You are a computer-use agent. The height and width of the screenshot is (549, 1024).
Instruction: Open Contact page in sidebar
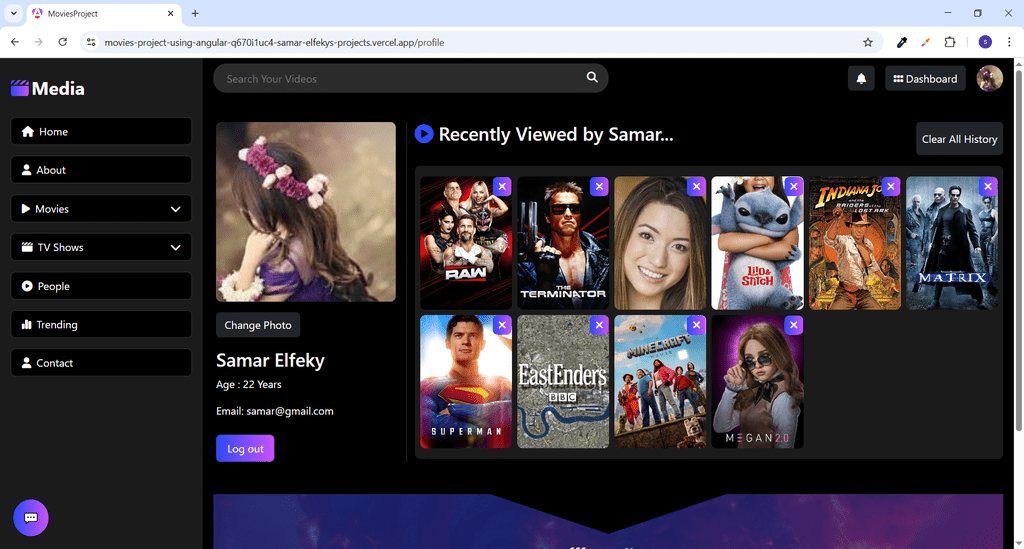101,363
